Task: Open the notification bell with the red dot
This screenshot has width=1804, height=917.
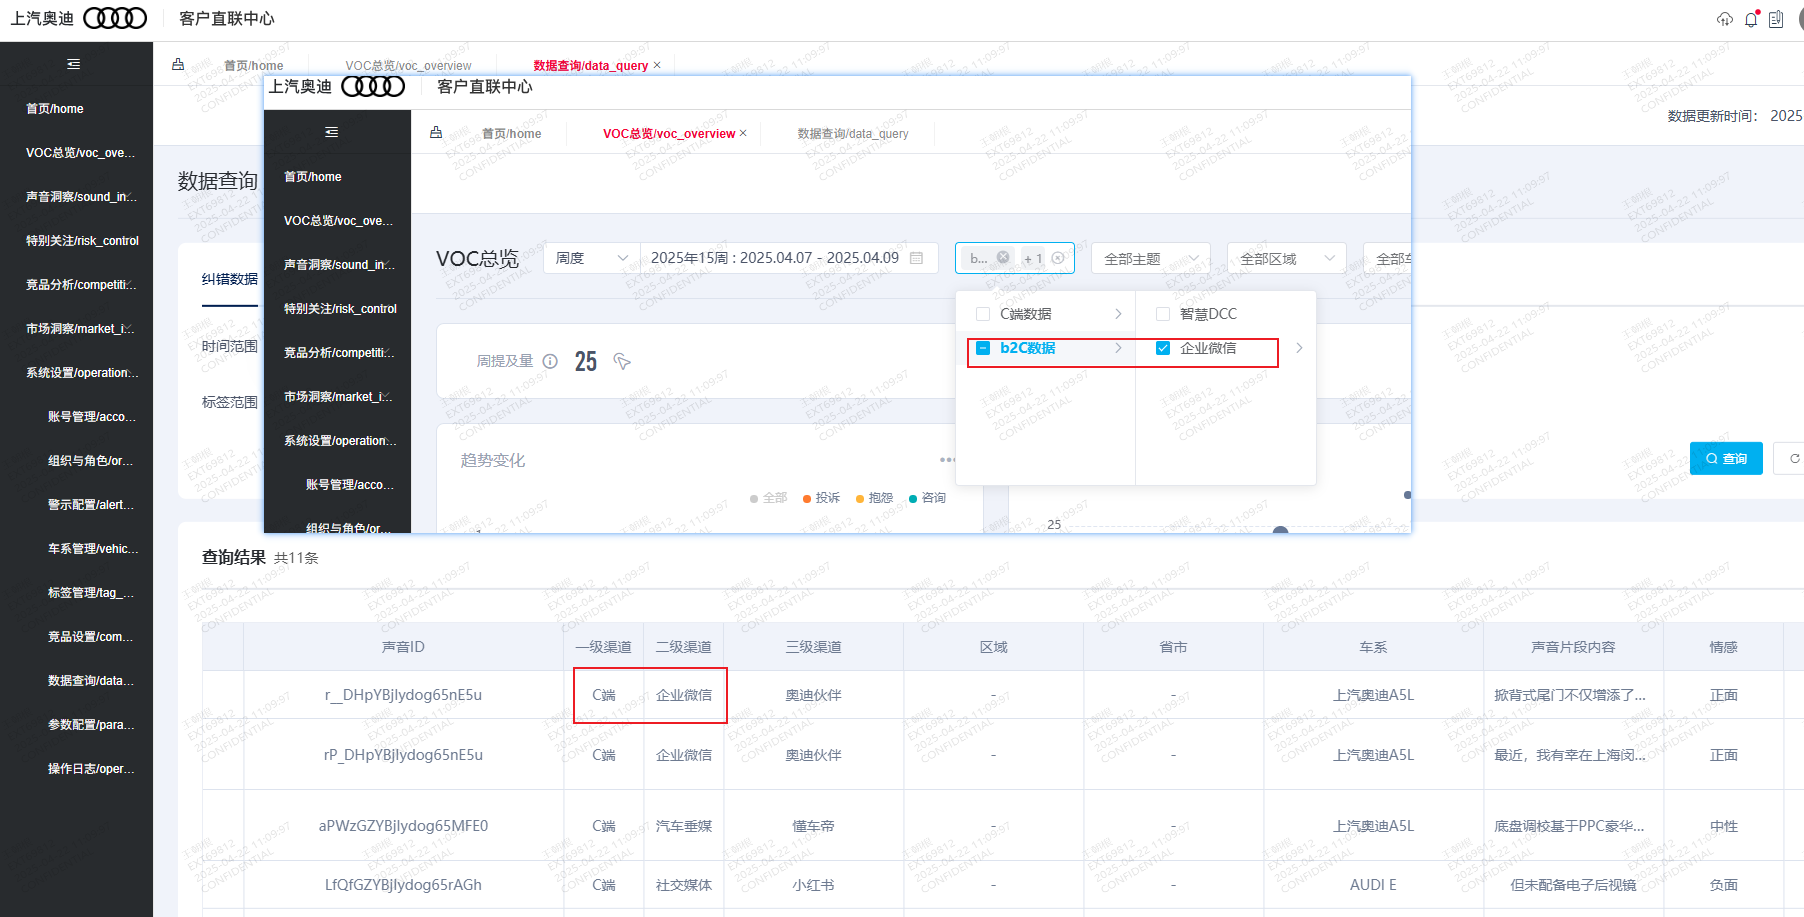Action: coord(1751,19)
